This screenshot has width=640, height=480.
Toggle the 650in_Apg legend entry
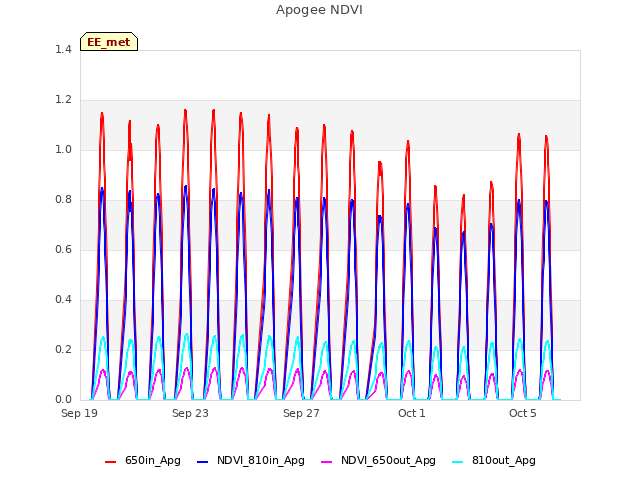tap(143, 461)
